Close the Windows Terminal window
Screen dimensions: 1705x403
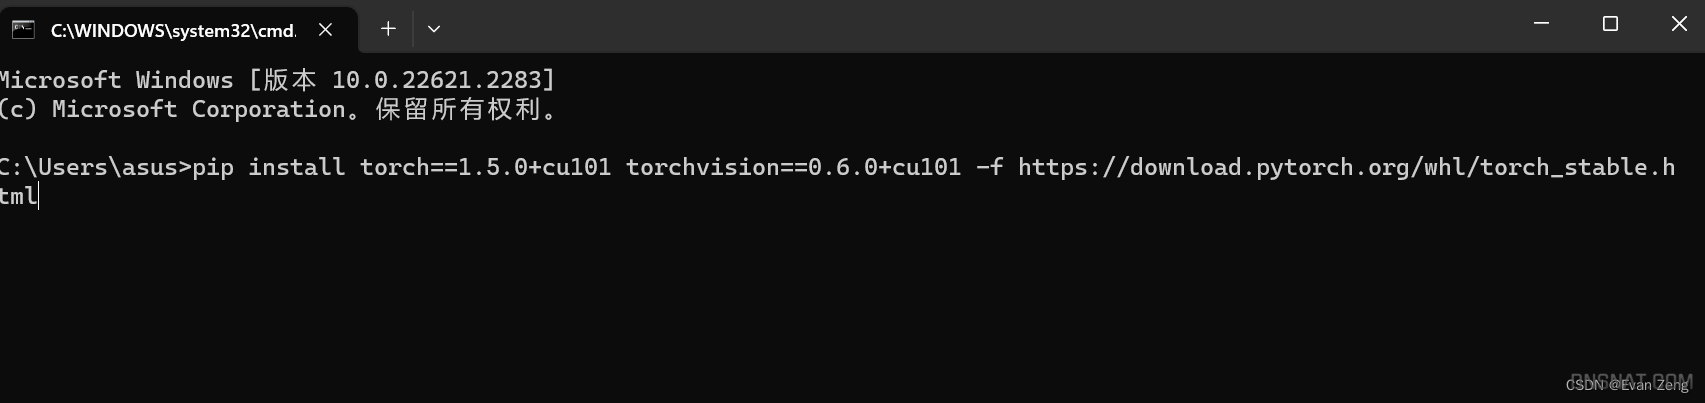click(1679, 24)
